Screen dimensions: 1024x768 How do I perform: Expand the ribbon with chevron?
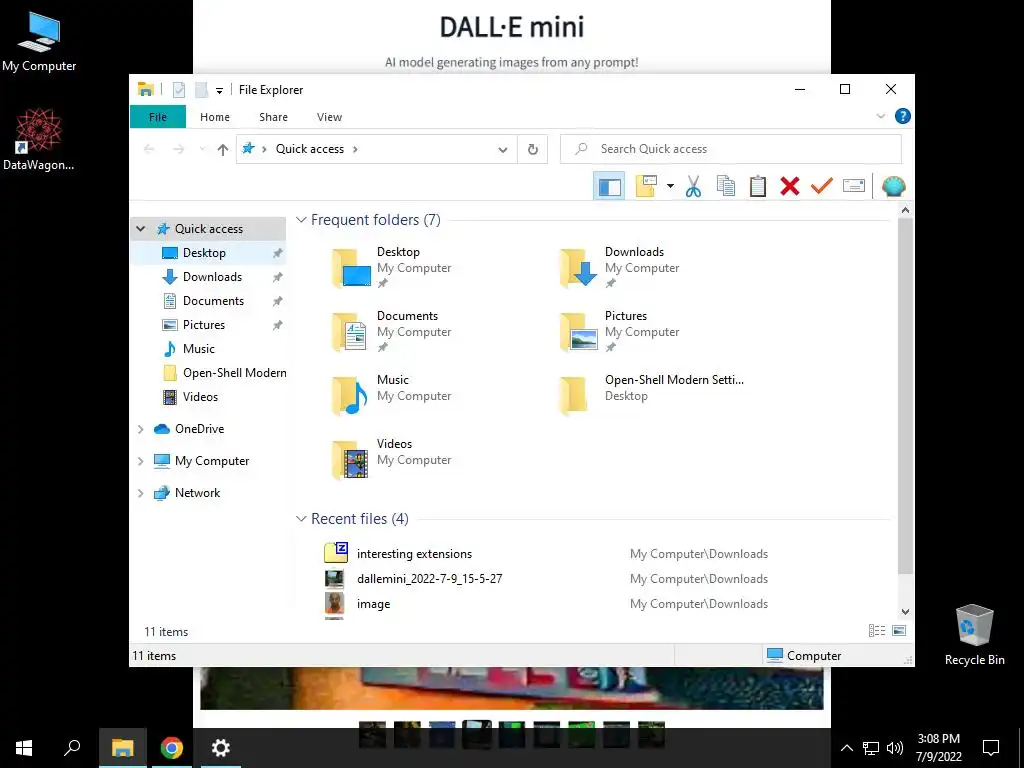(880, 116)
